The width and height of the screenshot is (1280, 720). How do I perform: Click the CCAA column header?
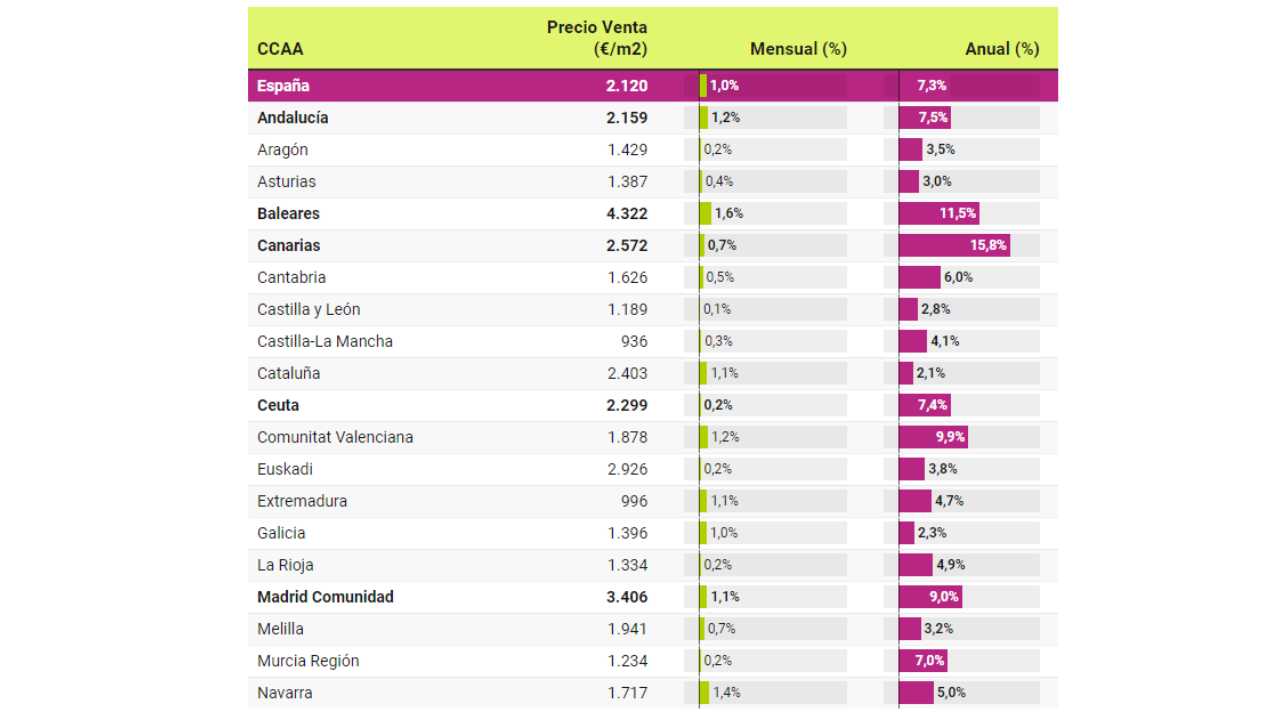pos(280,49)
